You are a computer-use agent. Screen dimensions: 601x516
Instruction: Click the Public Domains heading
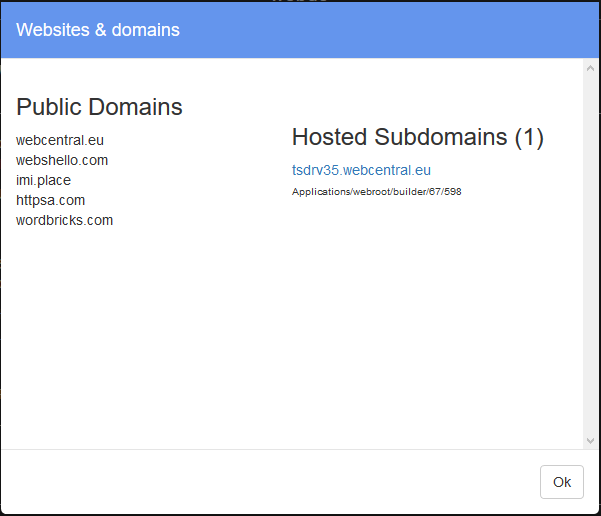(99, 107)
